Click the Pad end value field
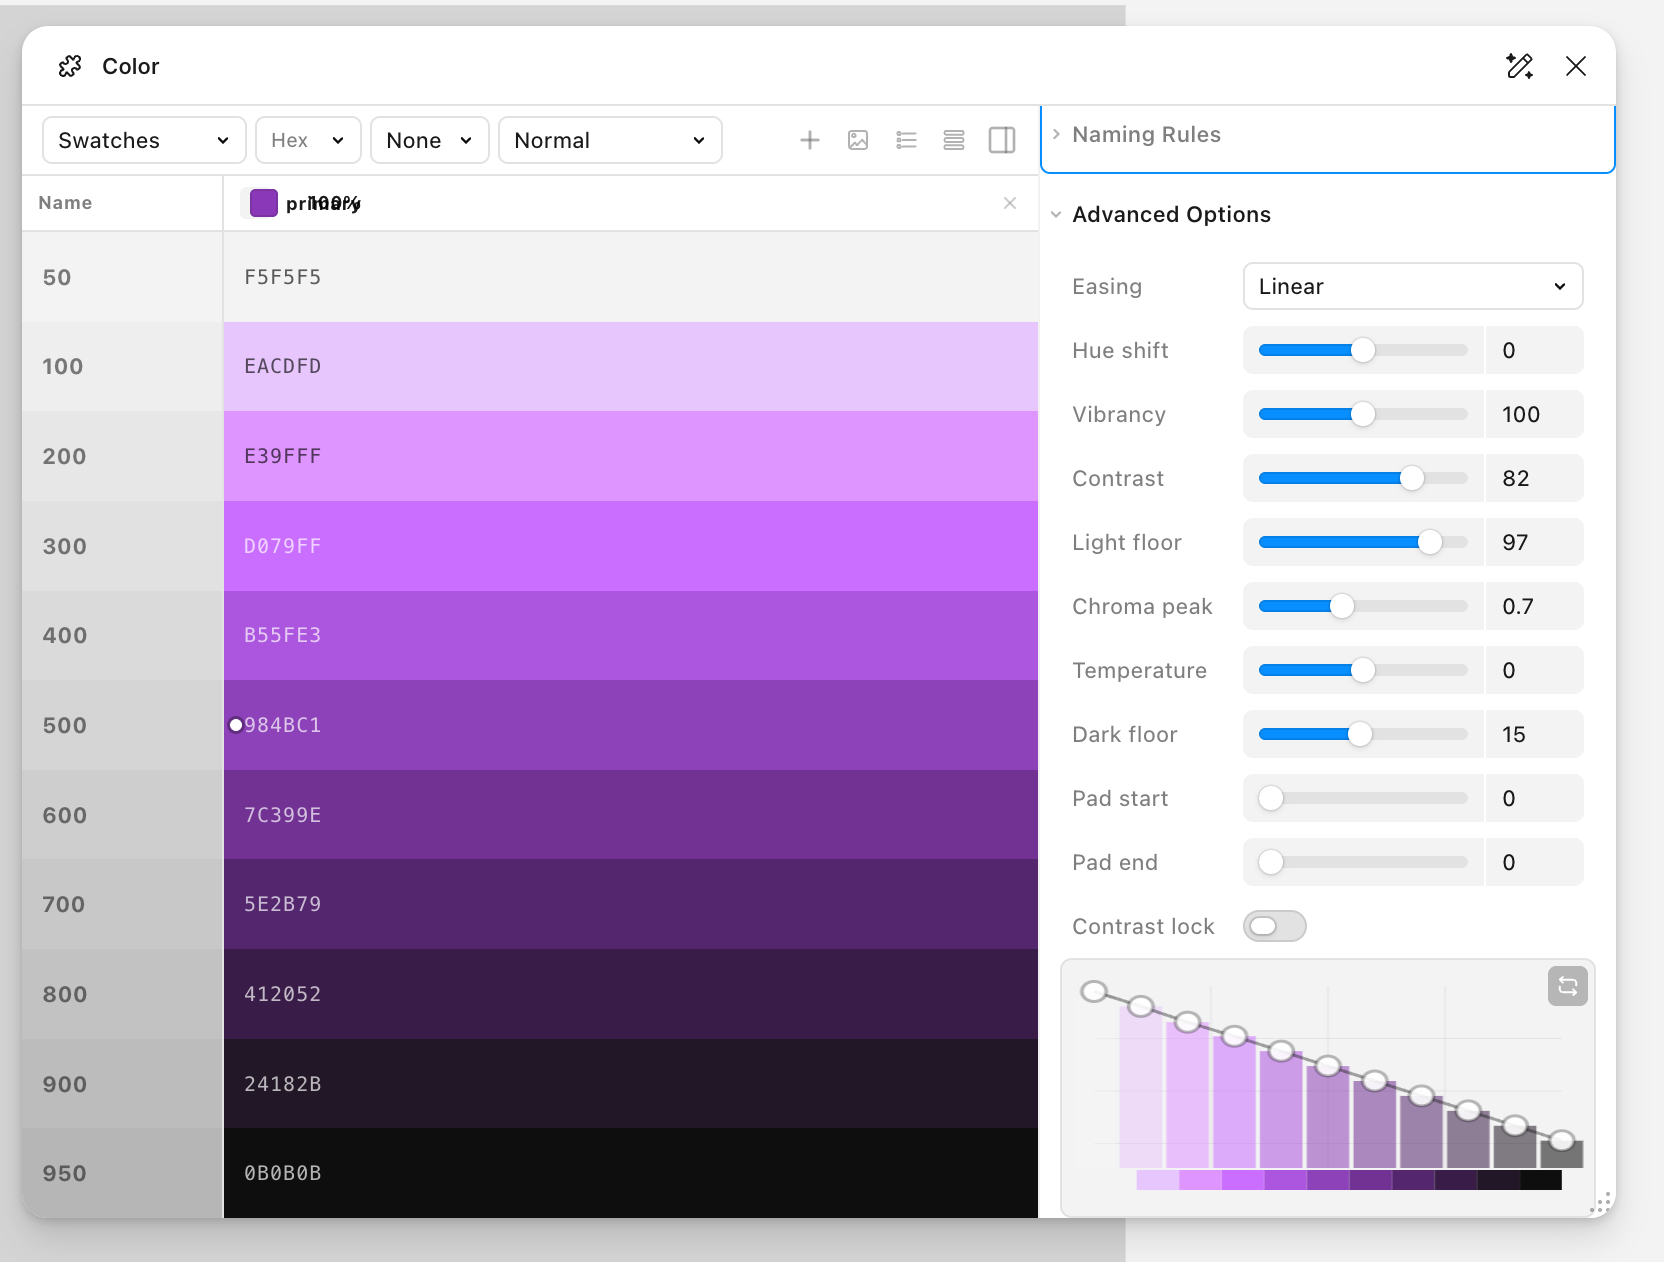This screenshot has height=1262, width=1664. pos(1535,862)
